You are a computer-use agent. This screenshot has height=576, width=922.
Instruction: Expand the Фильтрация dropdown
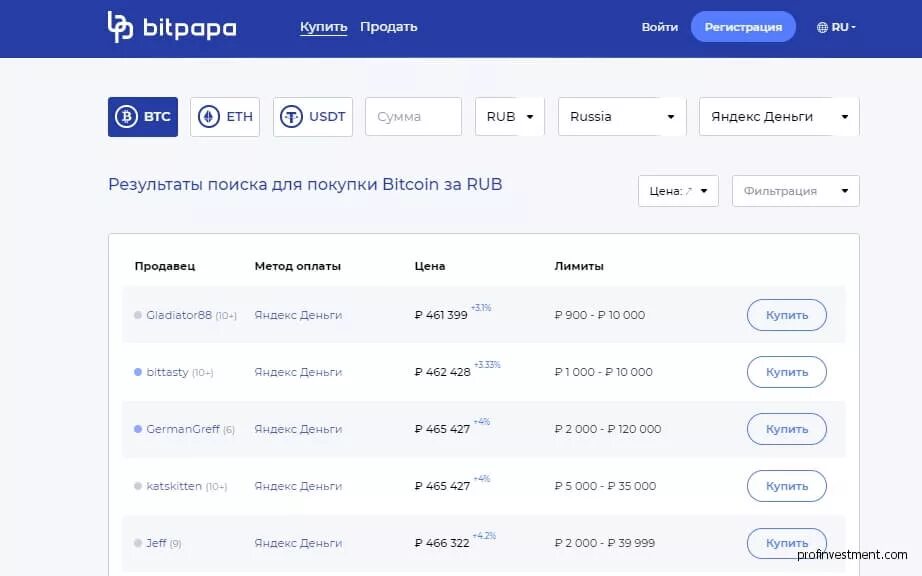[795, 191]
